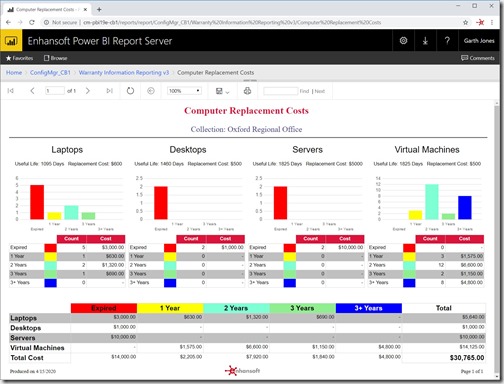The image size is (504, 384).
Task: Click the Total Cost row label
Action: pos(27,358)
